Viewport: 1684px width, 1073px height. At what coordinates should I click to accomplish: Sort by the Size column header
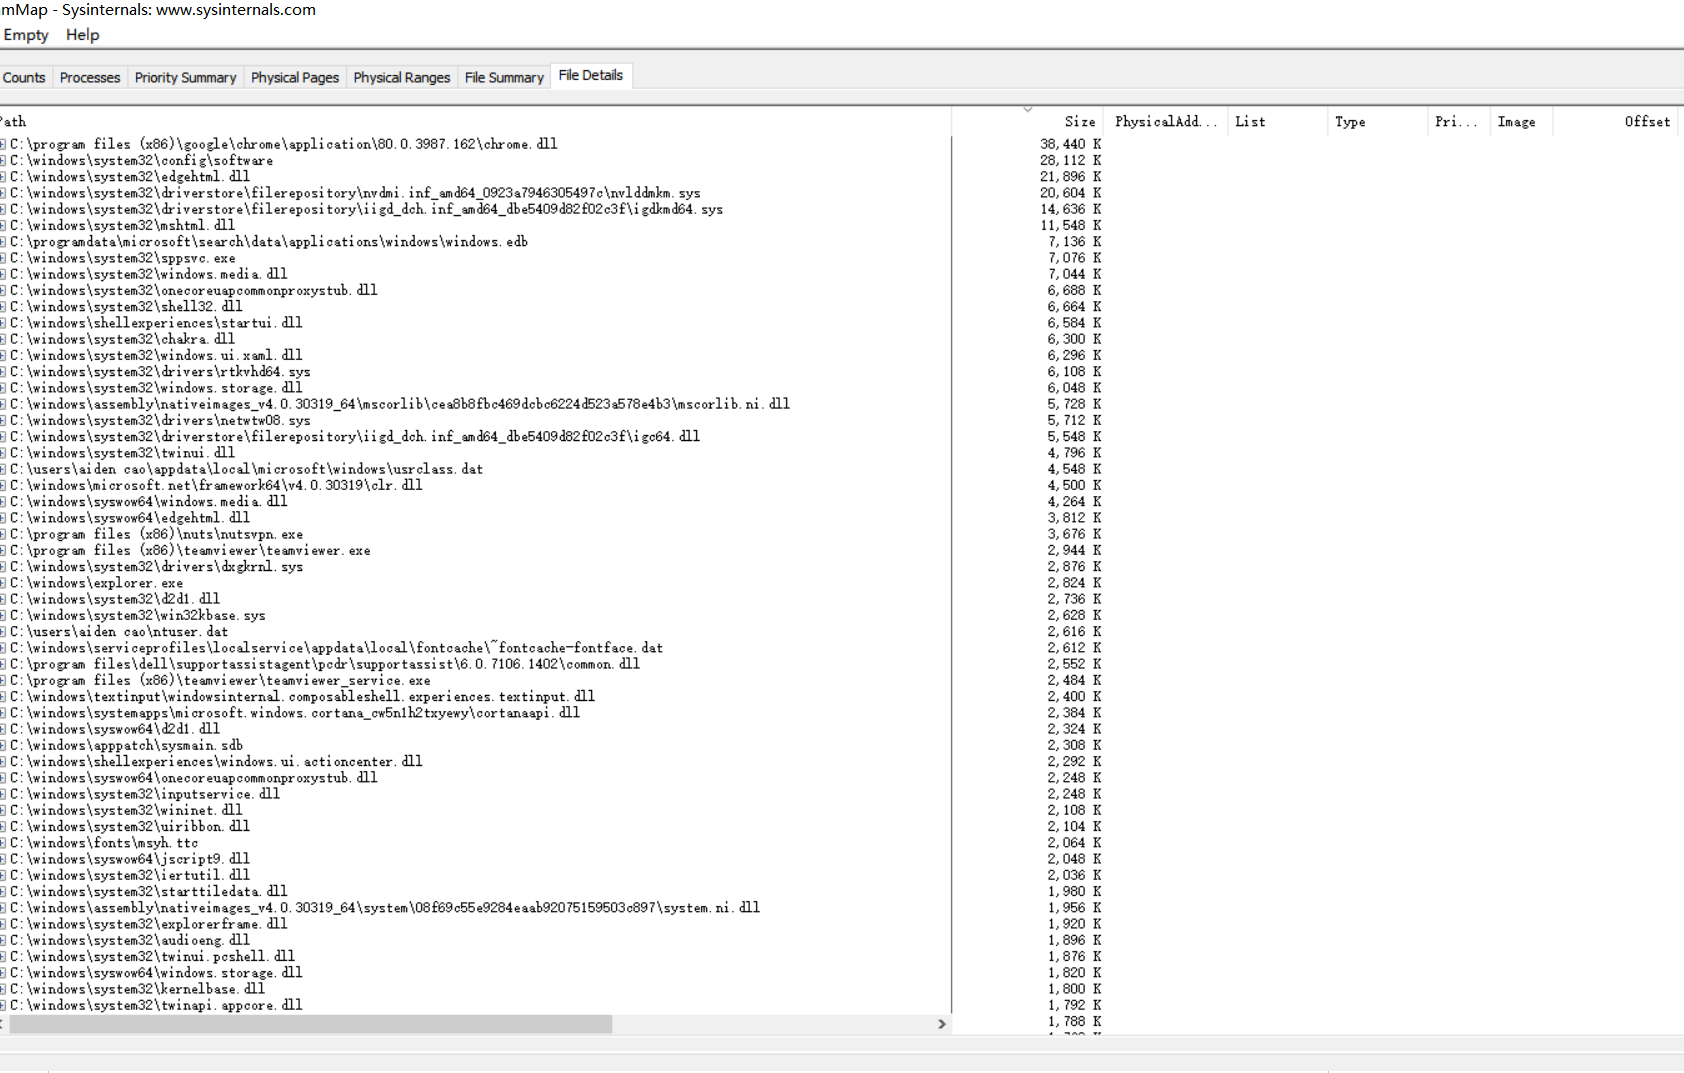1027,121
